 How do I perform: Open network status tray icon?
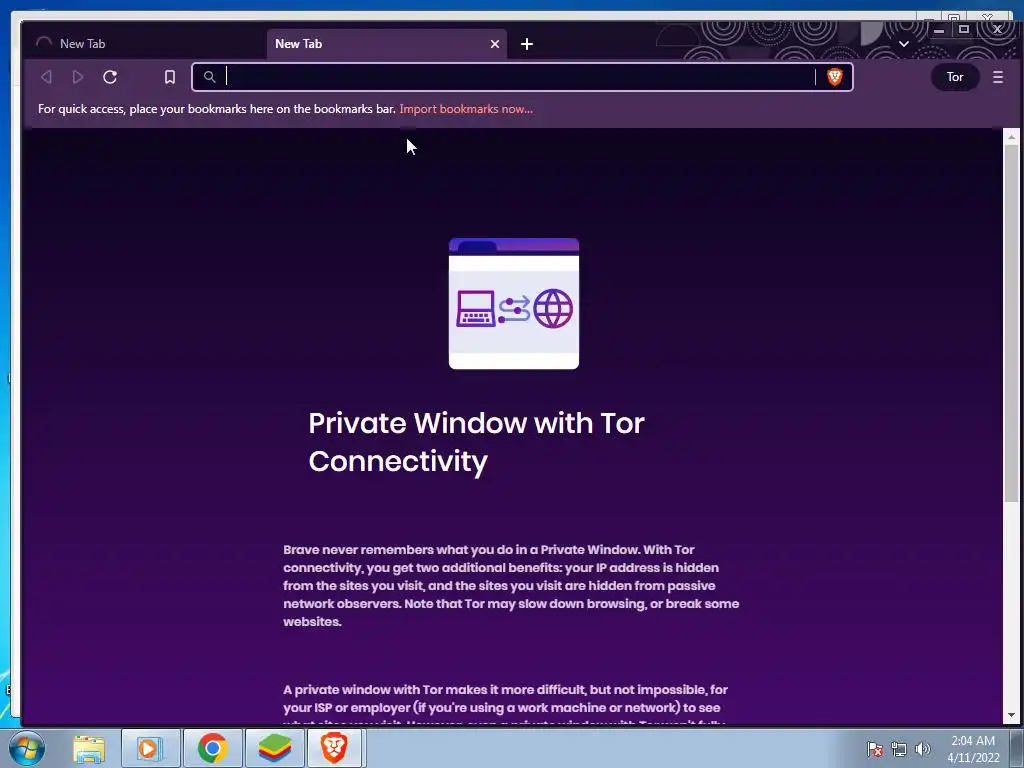899,749
